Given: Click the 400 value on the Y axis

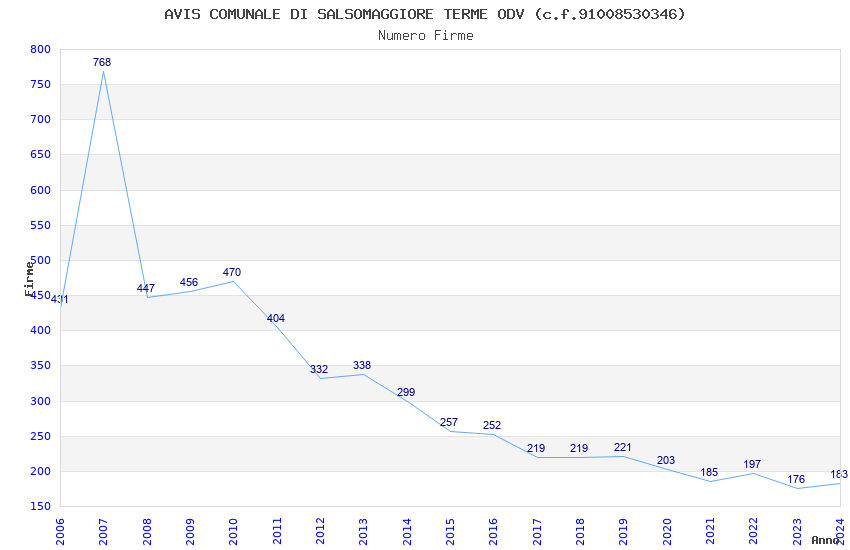Looking at the screenshot, I should pyautogui.click(x=41, y=331).
